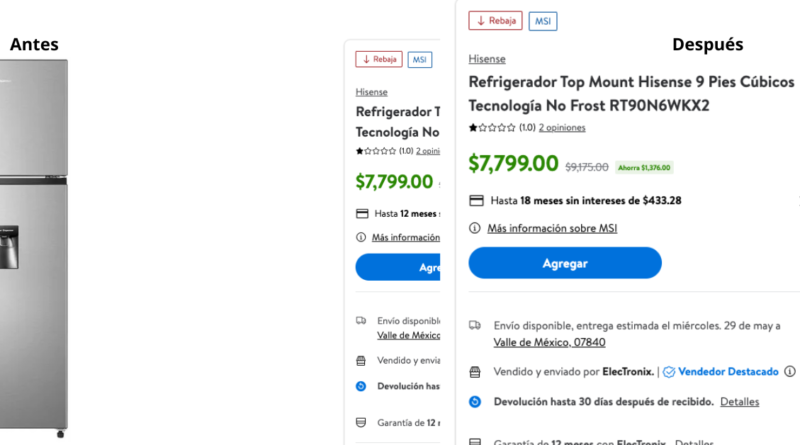Change location Valle de México, 07840

pos(549,342)
